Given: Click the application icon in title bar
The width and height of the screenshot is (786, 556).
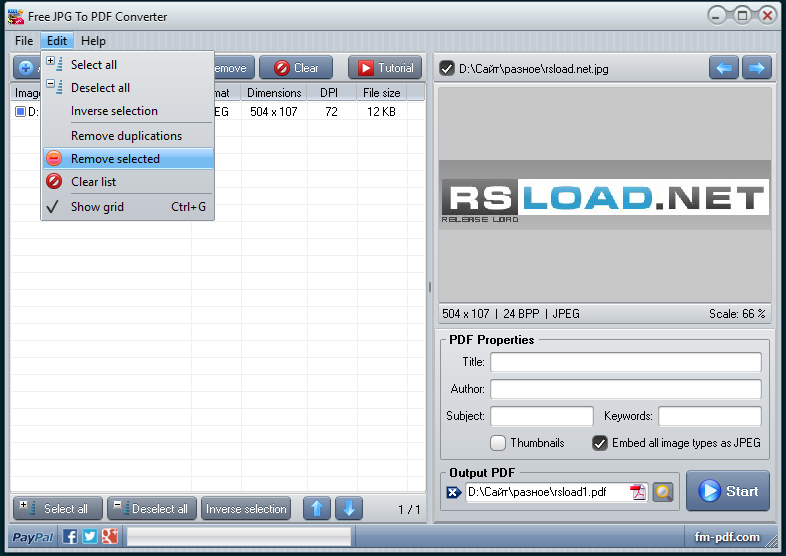Looking at the screenshot, I should [x=16, y=17].
